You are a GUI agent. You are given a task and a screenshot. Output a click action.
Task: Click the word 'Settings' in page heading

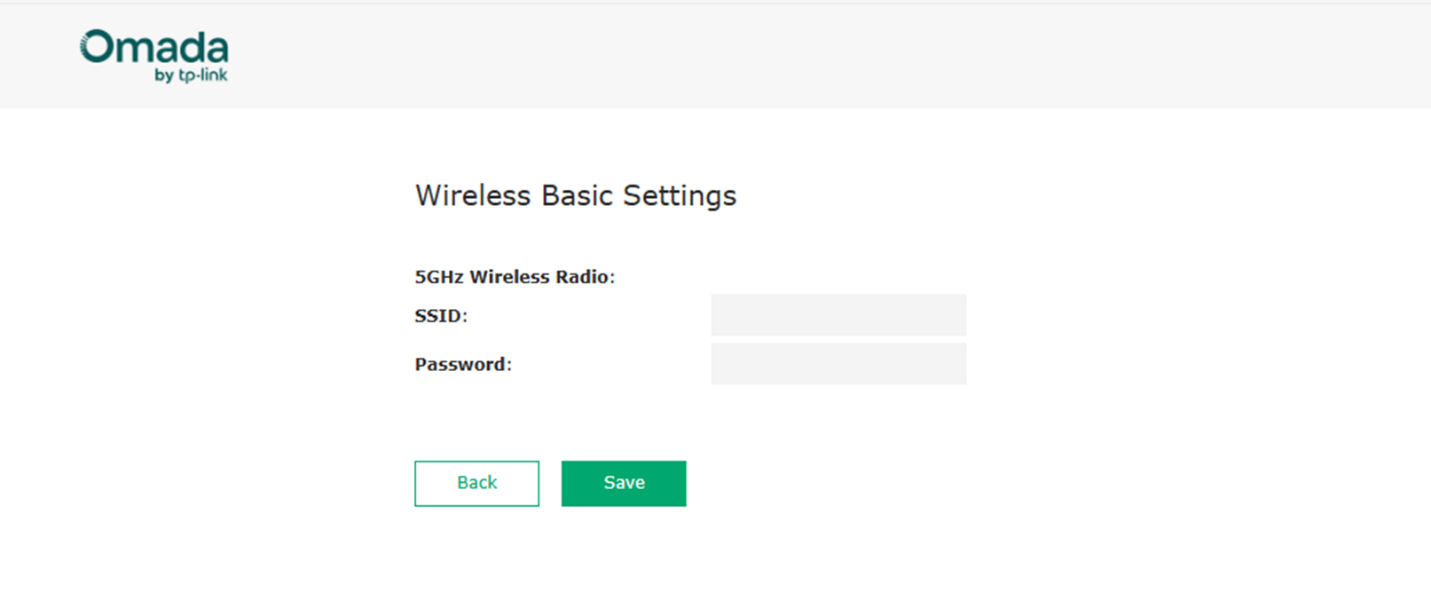(x=680, y=195)
